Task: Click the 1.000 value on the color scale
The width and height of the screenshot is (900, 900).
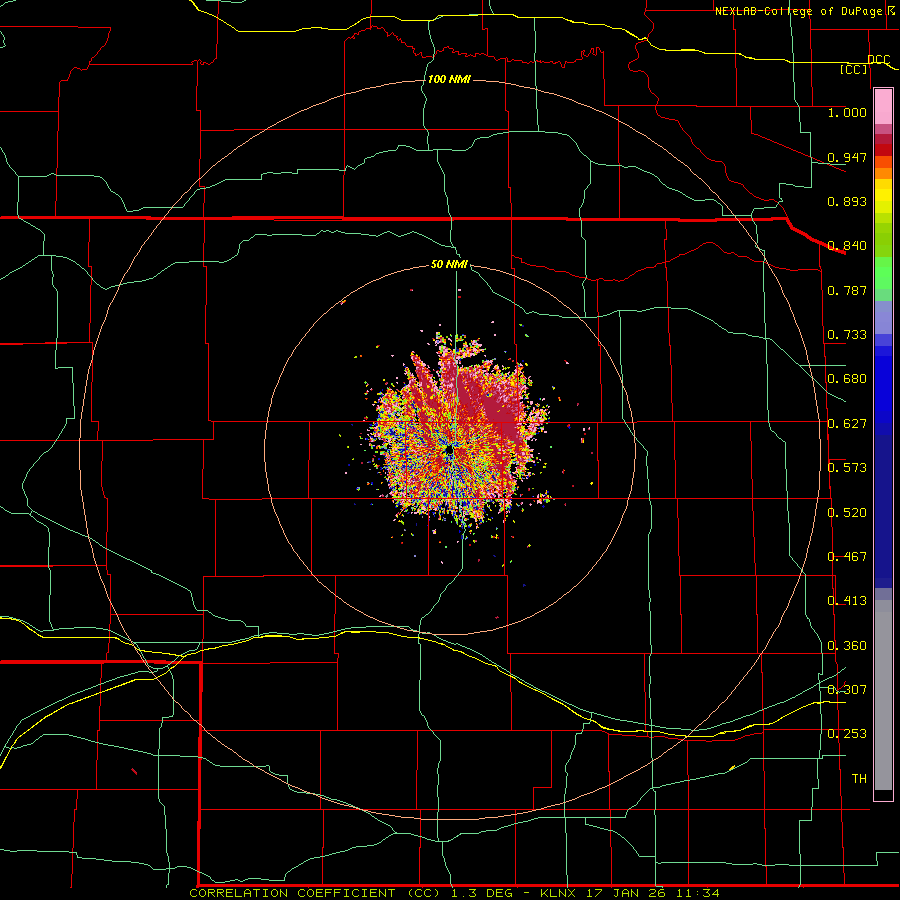Action: tap(847, 112)
